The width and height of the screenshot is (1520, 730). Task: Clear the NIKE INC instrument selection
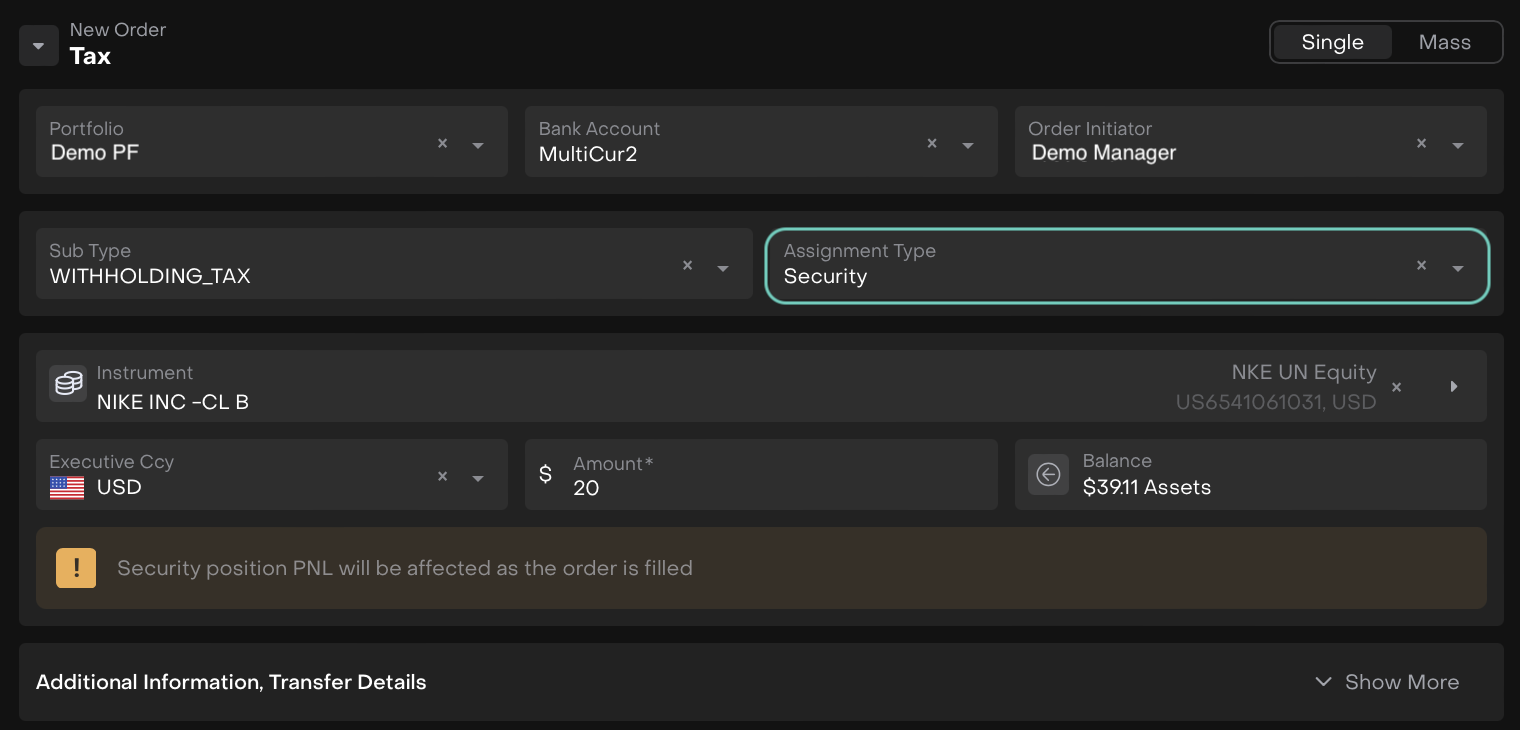(1397, 387)
